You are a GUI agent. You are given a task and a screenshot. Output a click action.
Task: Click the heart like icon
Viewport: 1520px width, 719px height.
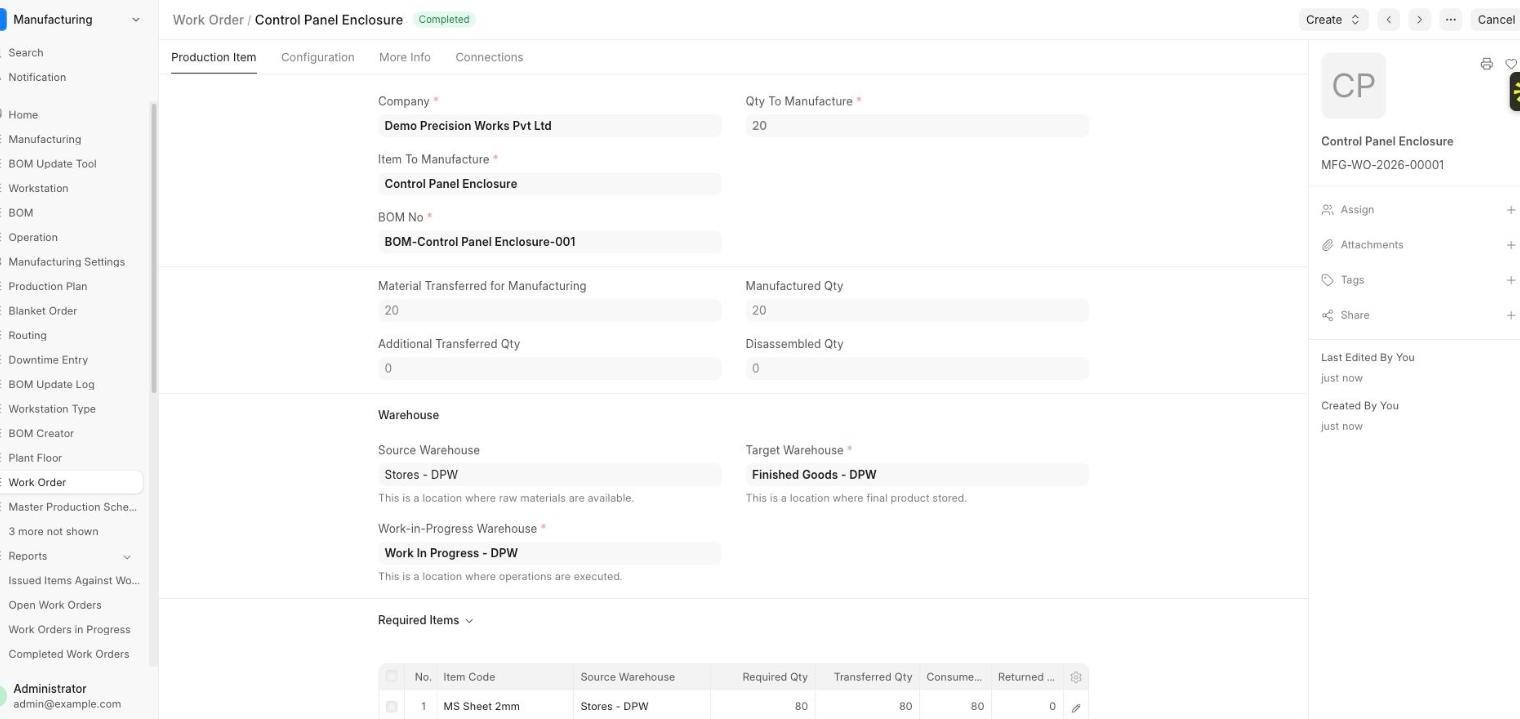(x=1511, y=64)
